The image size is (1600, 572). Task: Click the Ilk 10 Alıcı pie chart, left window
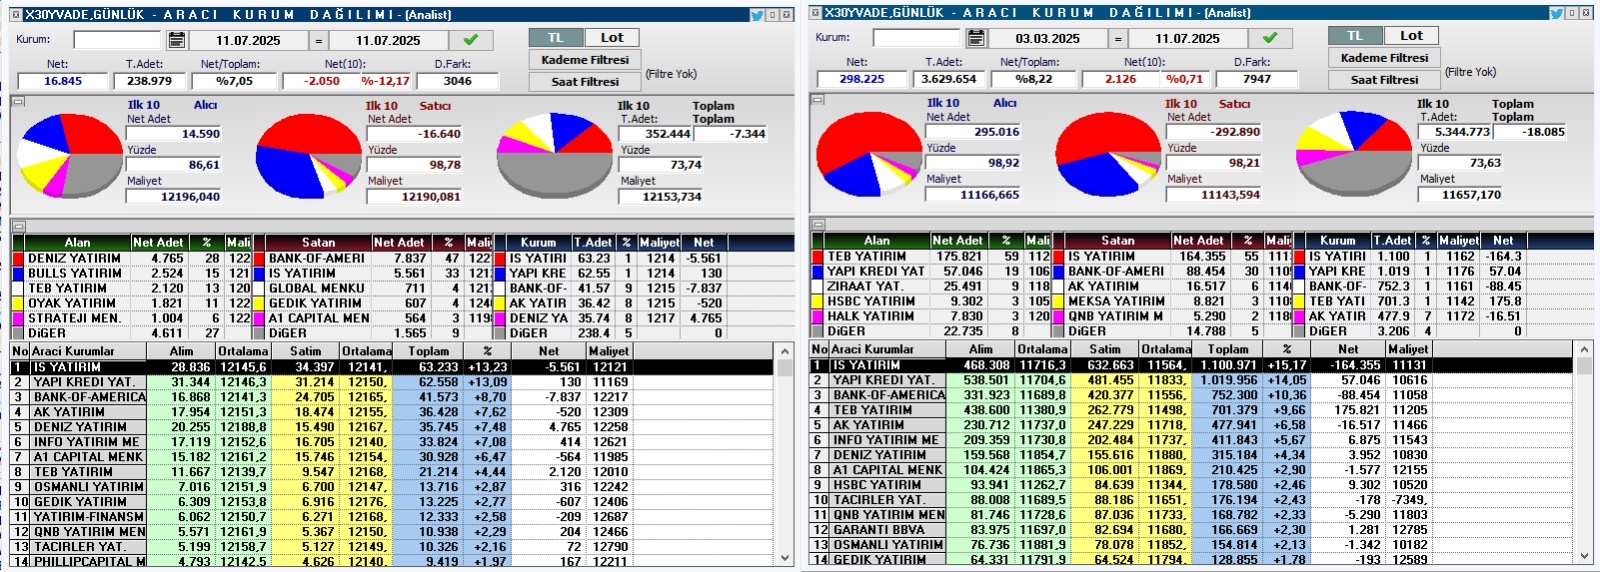tap(70, 155)
